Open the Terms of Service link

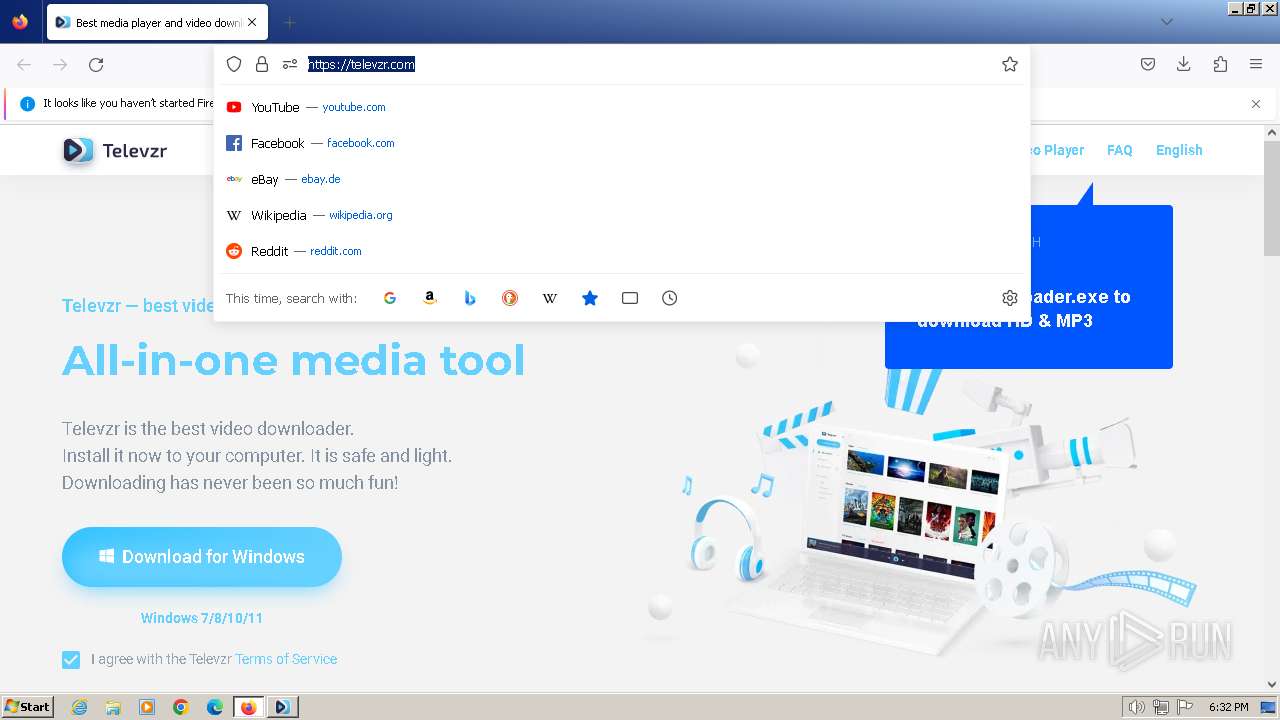click(286, 659)
